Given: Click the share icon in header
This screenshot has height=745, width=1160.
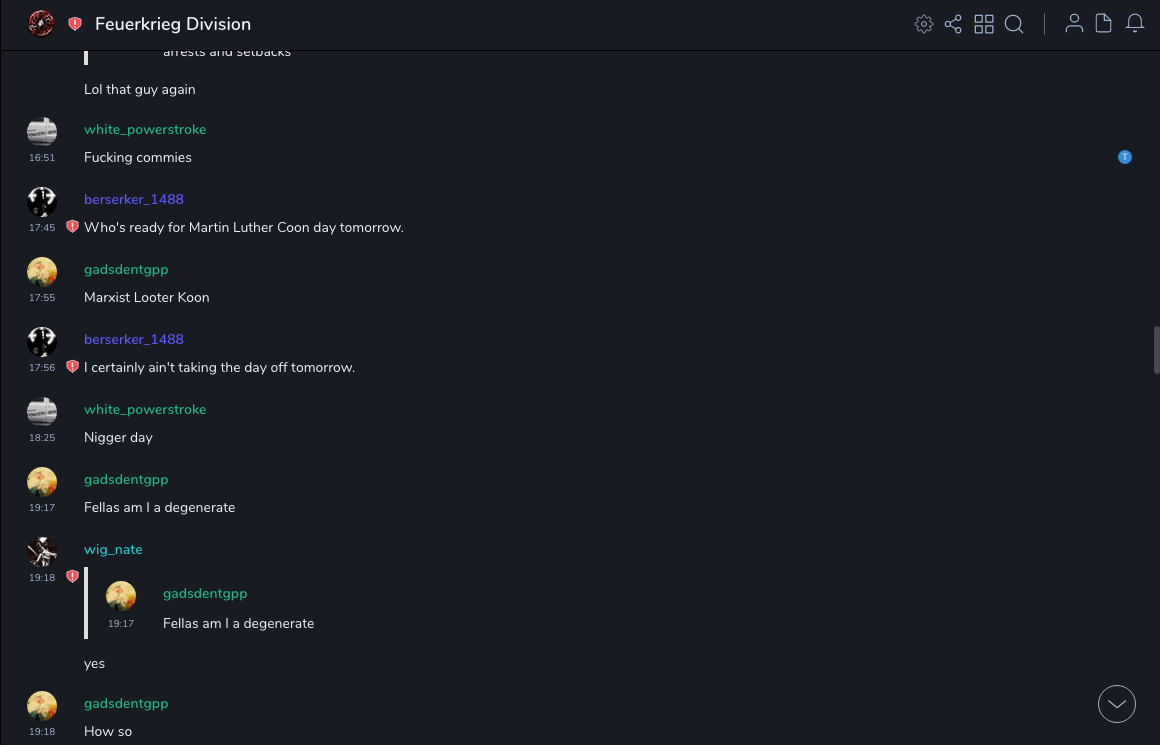Looking at the screenshot, I should point(953,24).
